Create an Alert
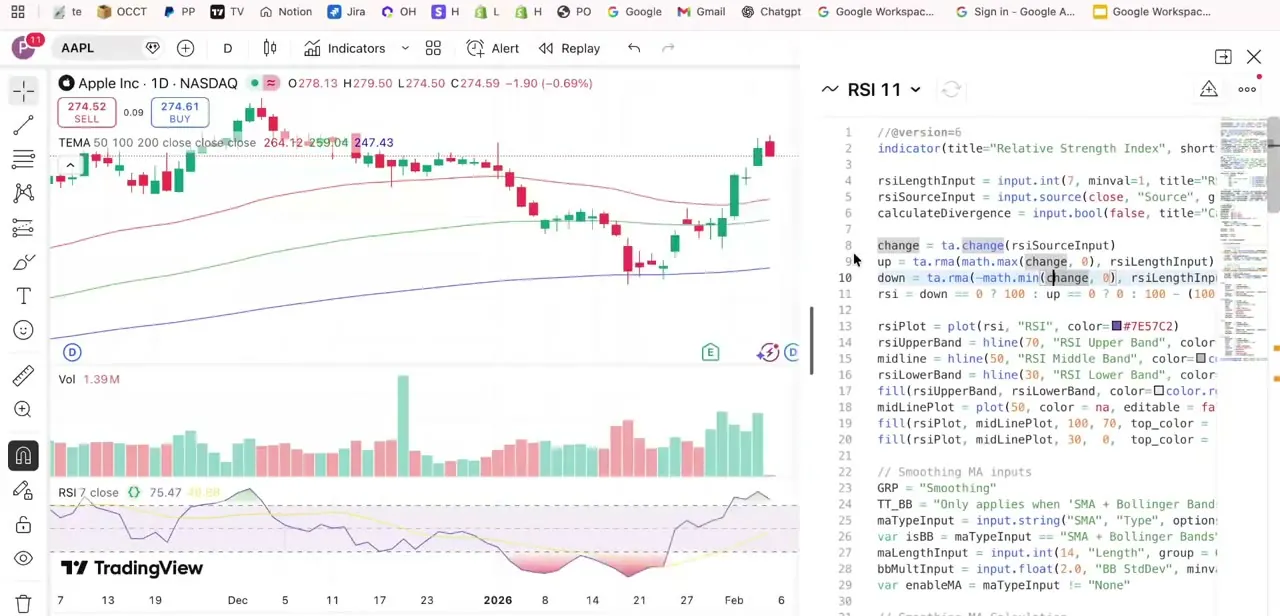The image size is (1280, 616). pos(493,48)
